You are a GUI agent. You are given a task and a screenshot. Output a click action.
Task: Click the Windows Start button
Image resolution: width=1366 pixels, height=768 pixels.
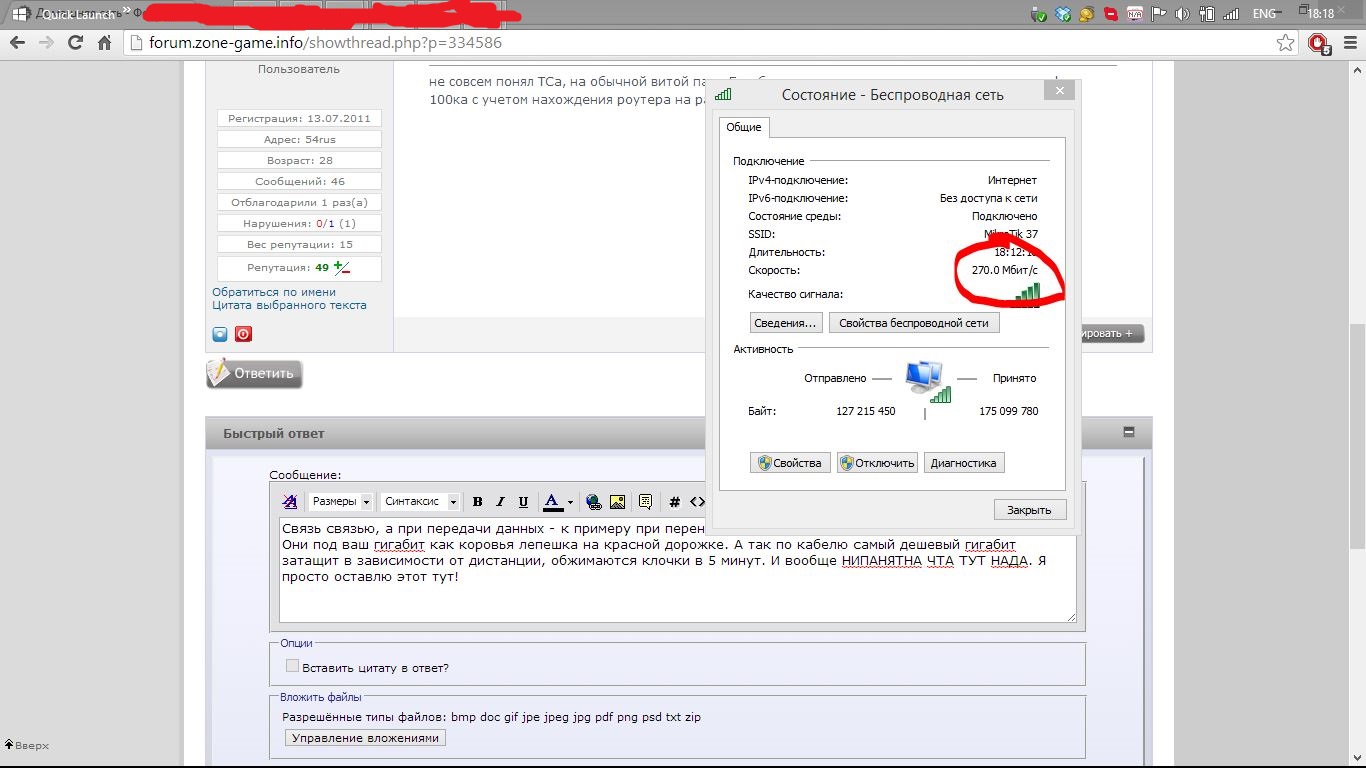(x=19, y=14)
